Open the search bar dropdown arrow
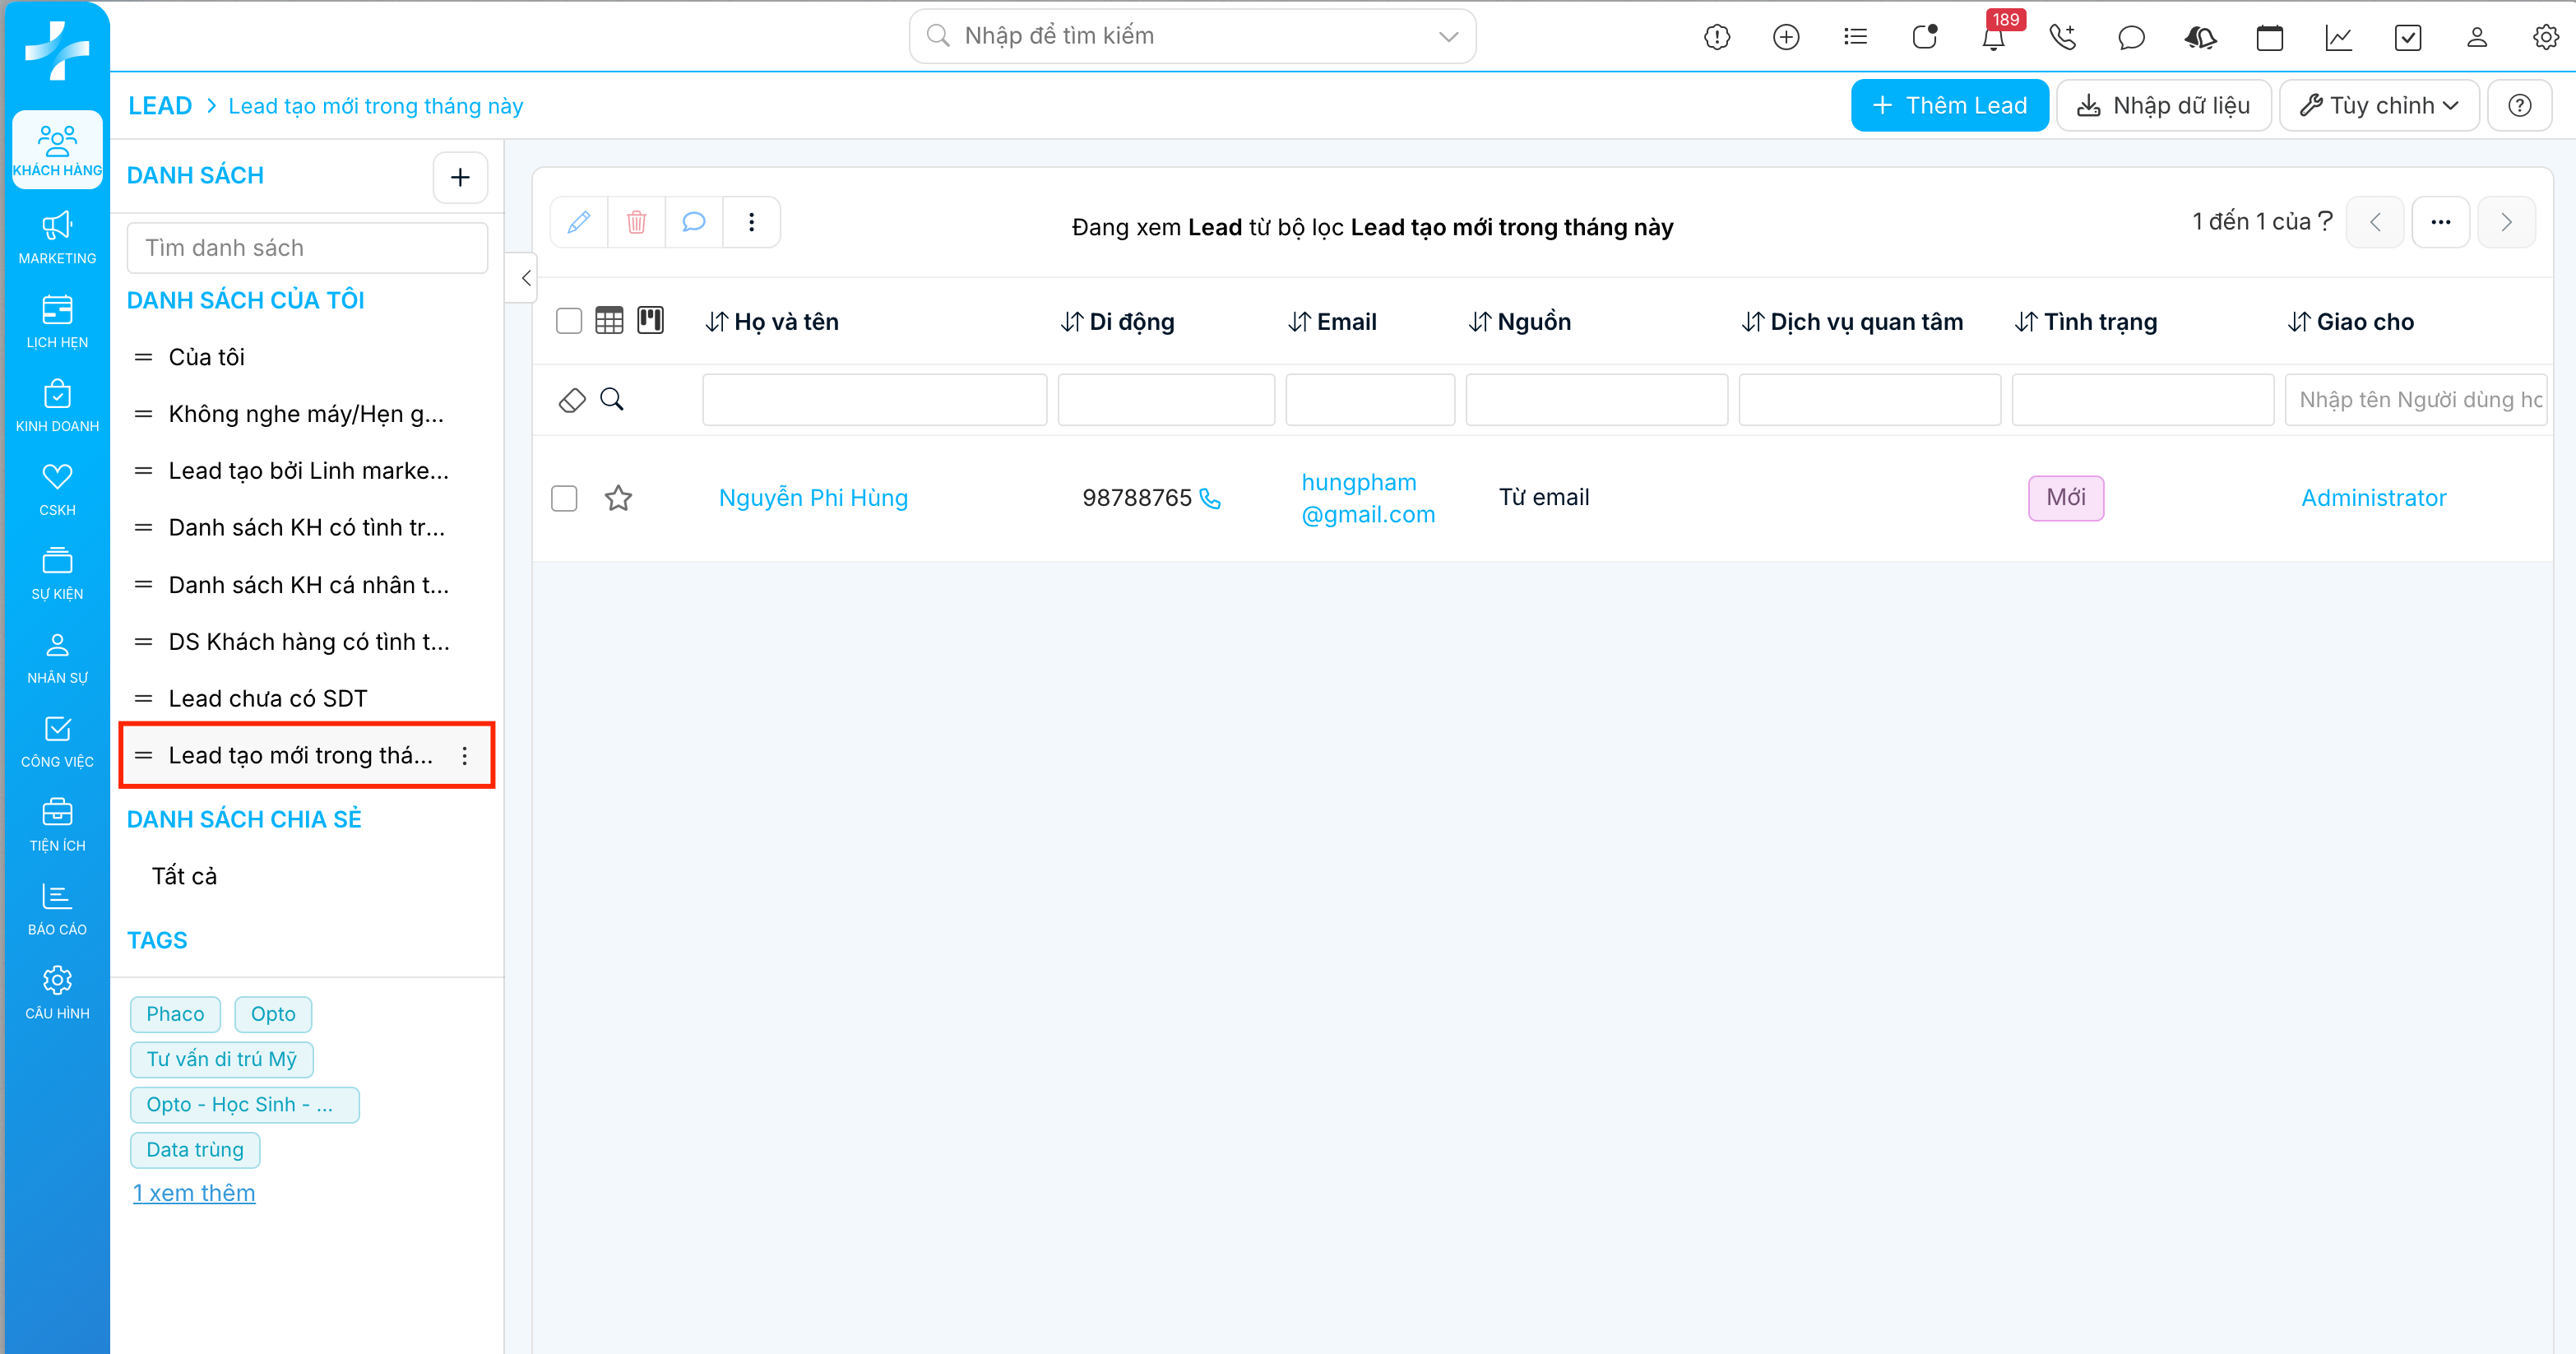The height and width of the screenshot is (1354, 2576). pyautogui.click(x=1448, y=37)
